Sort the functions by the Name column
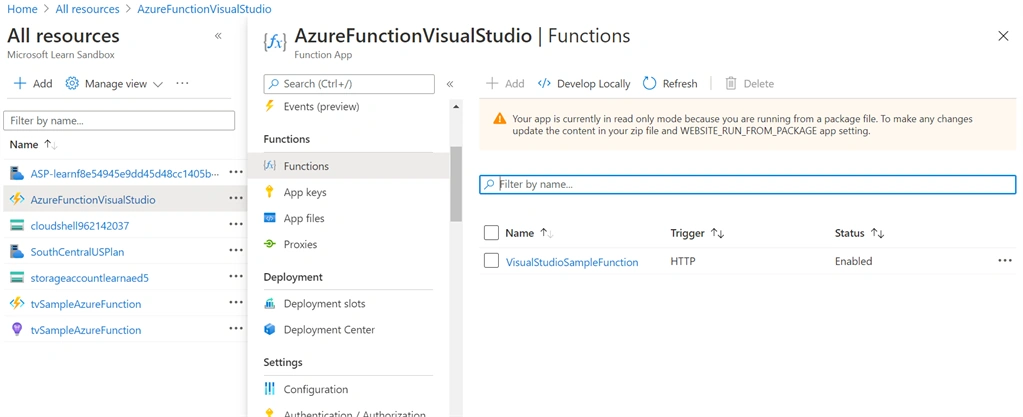This screenshot has height=417, width=1023. [530, 233]
